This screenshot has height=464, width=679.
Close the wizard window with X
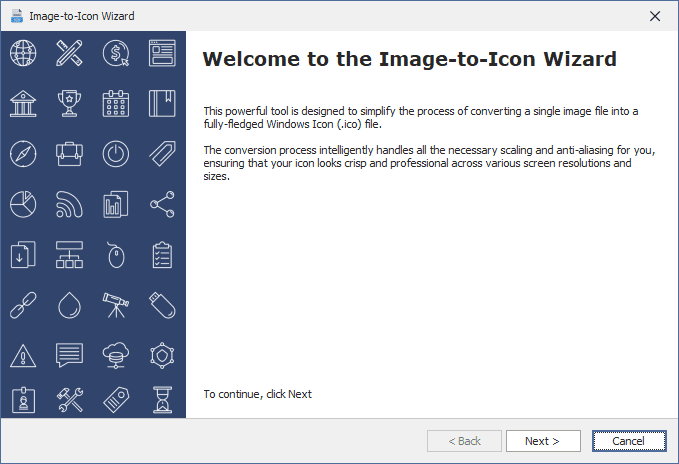point(655,16)
